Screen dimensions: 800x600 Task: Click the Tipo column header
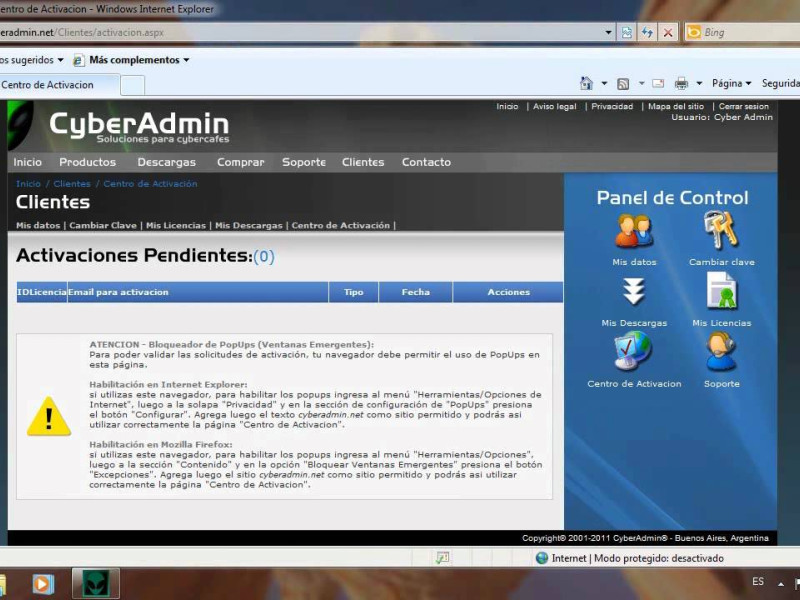click(354, 292)
